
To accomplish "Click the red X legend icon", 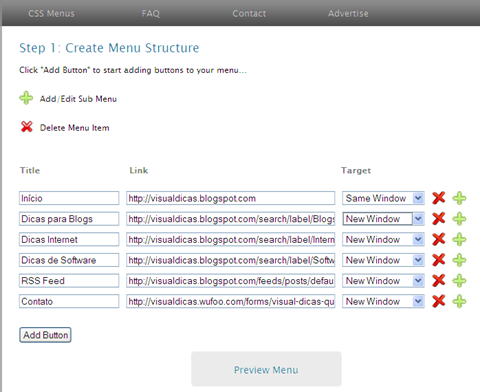I will click(x=27, y=127).
